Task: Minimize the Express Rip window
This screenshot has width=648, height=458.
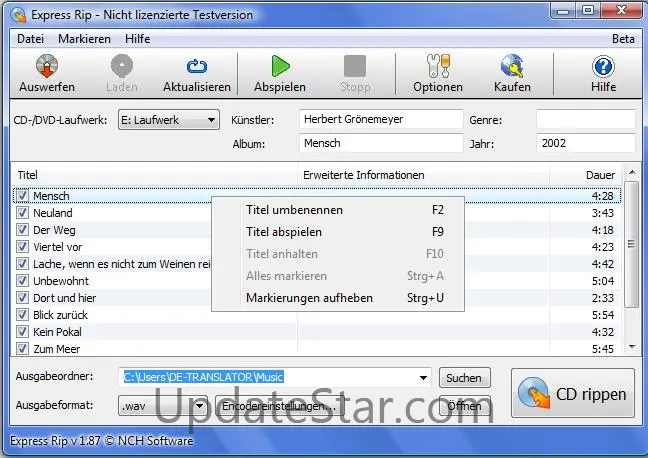Action: (563, 10)
